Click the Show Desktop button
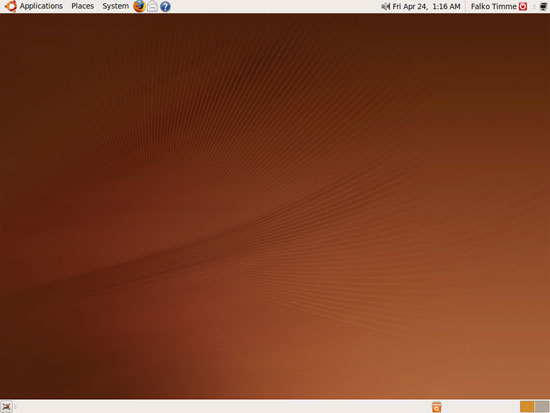The height and width of the screenshot is (413, 550). point(6,407)
